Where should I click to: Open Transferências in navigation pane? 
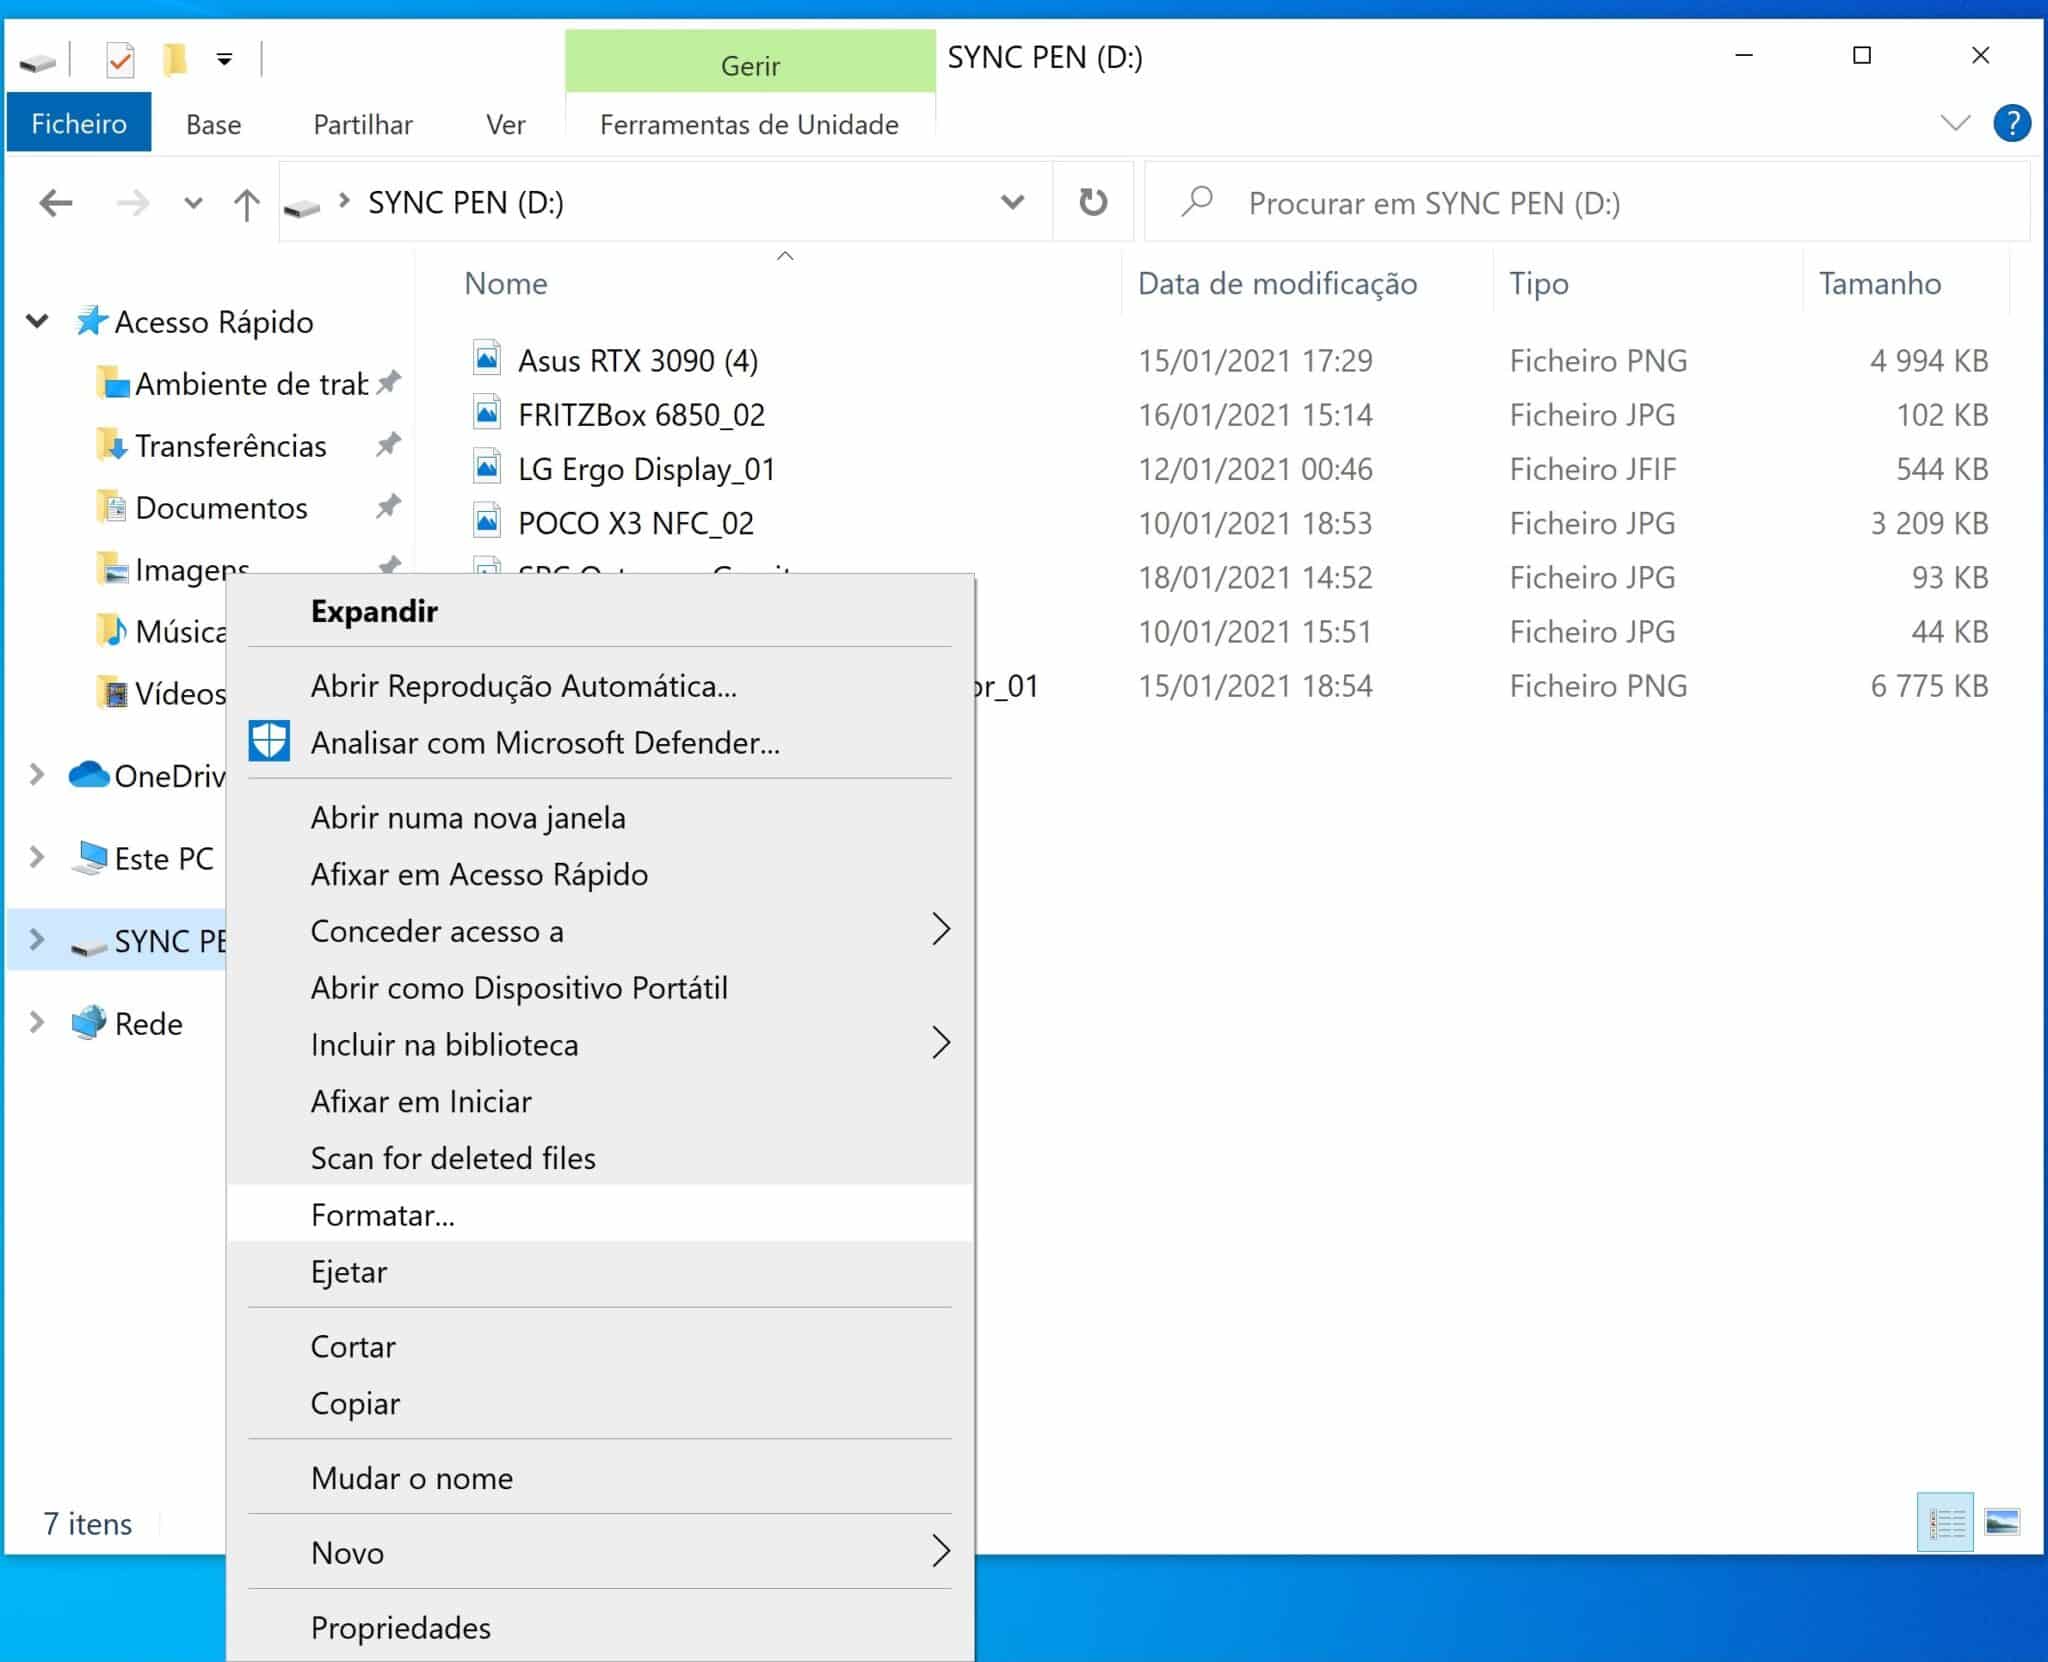(230, 446)
